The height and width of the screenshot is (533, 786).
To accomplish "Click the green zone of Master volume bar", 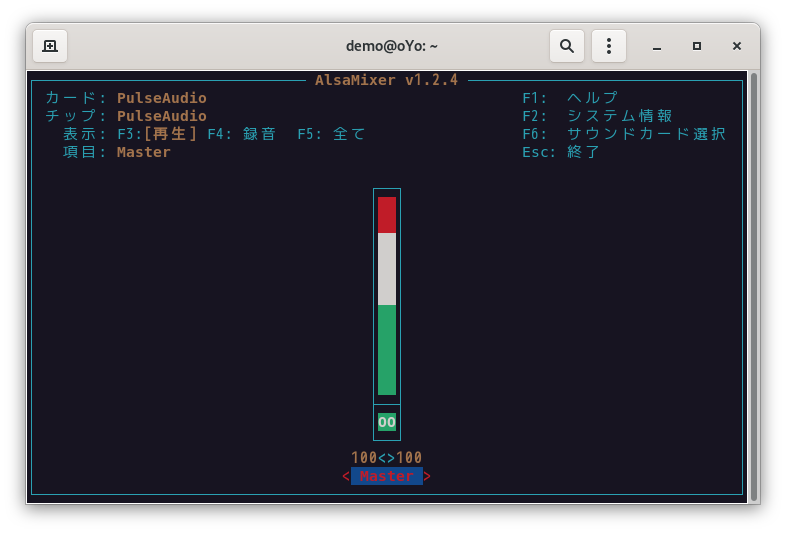I will pos(387,350).
